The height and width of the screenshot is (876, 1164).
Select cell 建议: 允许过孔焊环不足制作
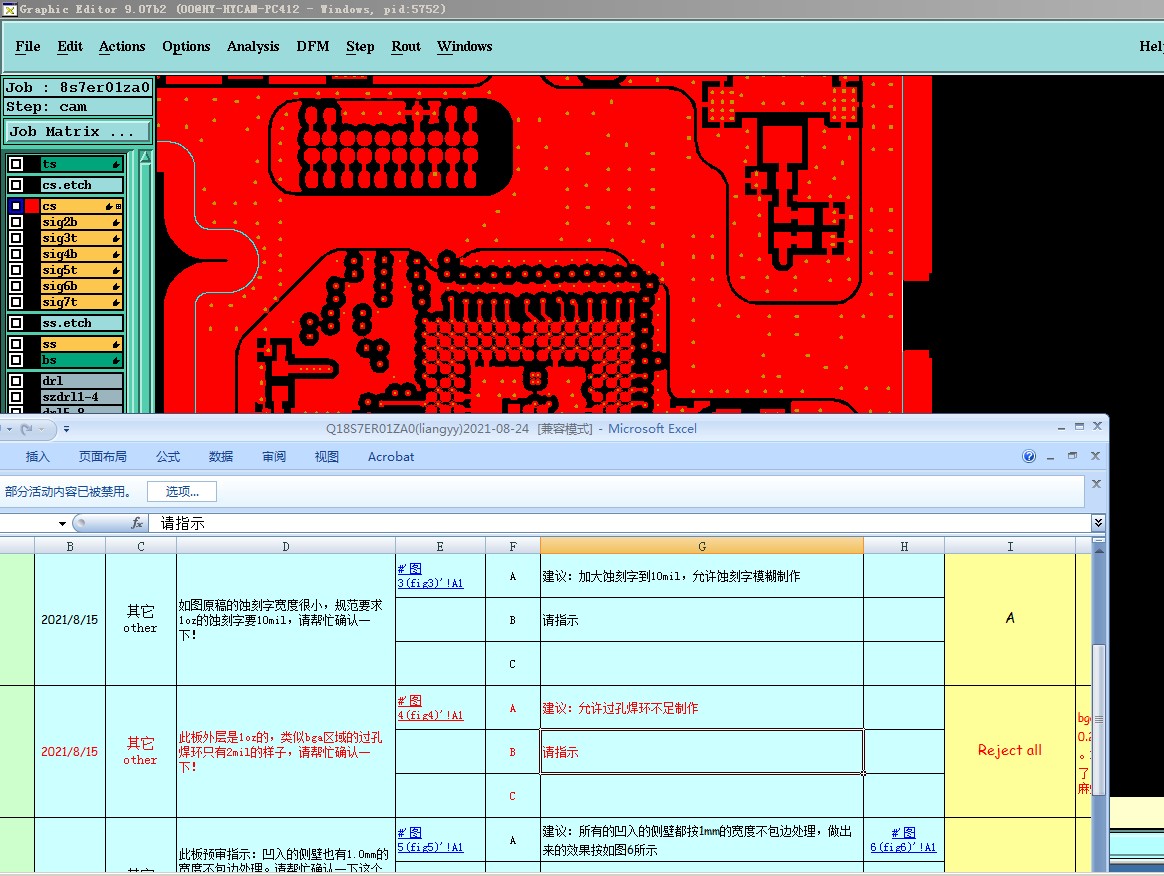pyautogui.click(x=702, y=708)
